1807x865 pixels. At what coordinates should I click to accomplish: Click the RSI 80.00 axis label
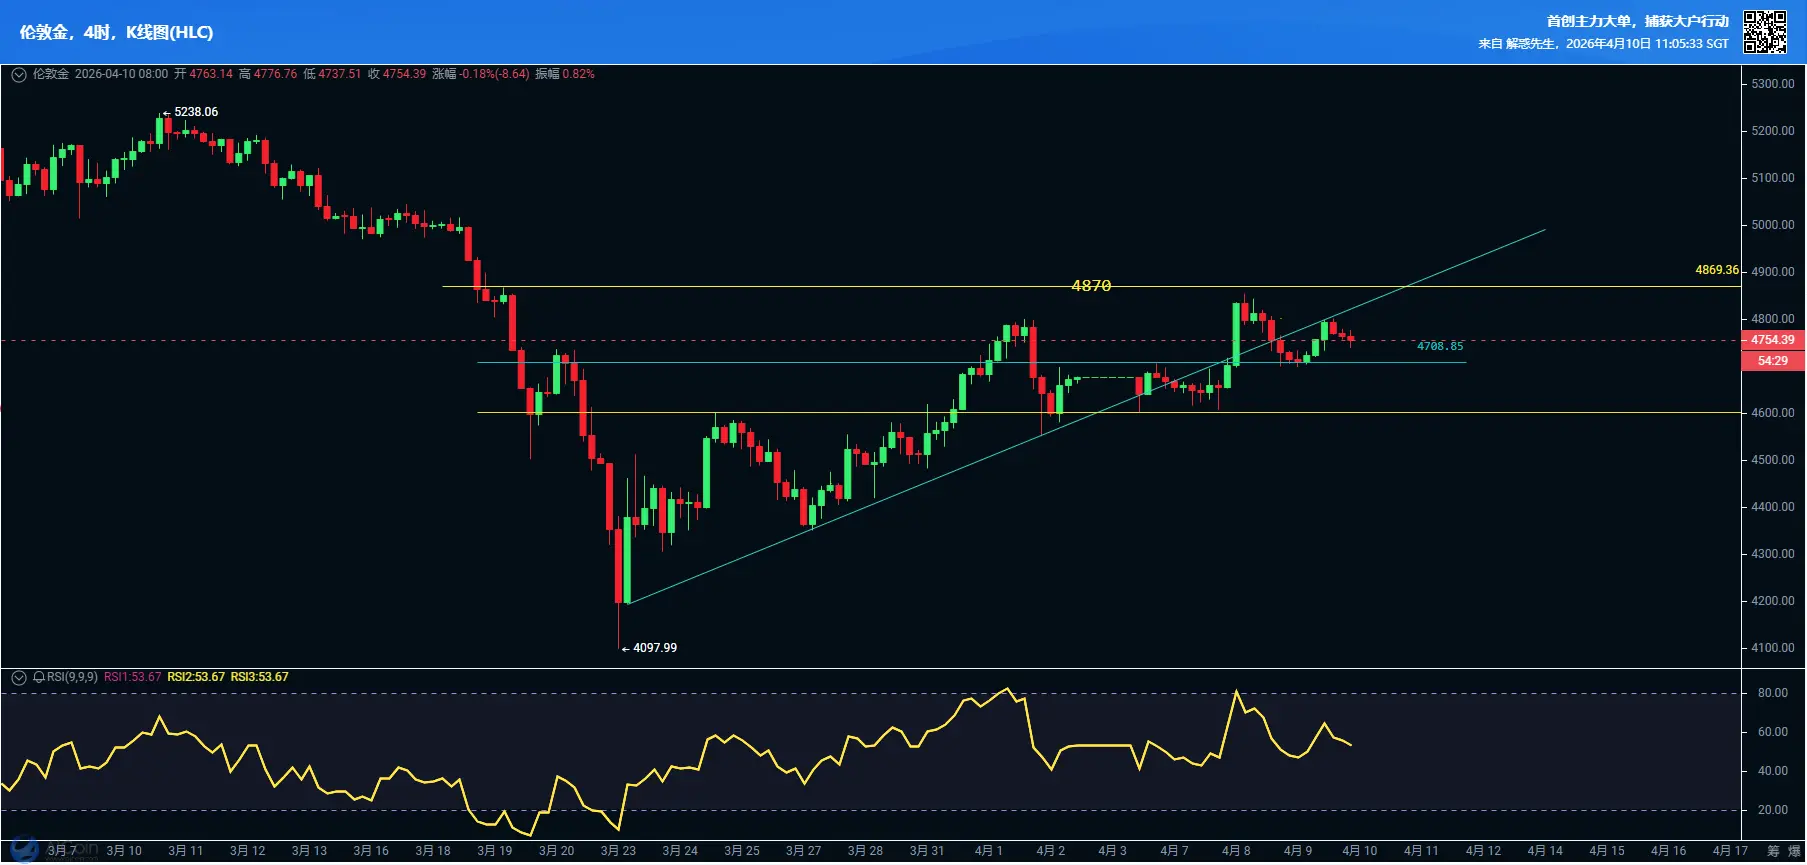[x=1773, y=693]
